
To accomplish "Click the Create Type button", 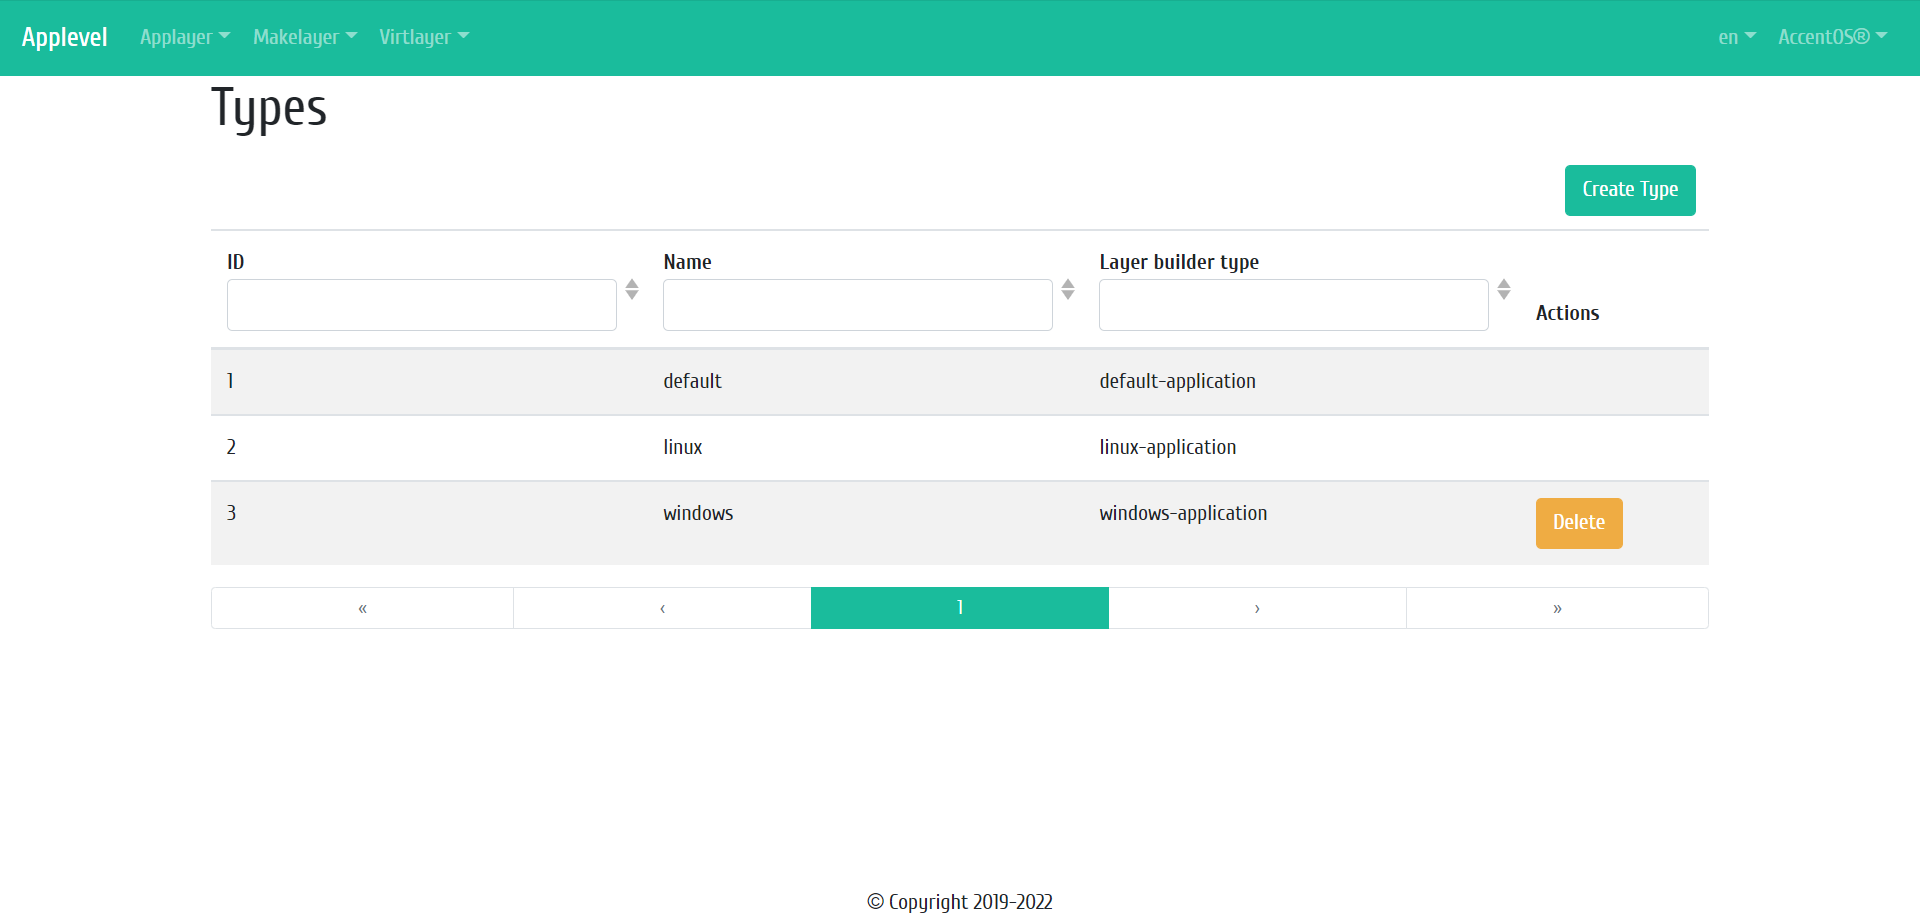I will click(x=1630, y=190).
